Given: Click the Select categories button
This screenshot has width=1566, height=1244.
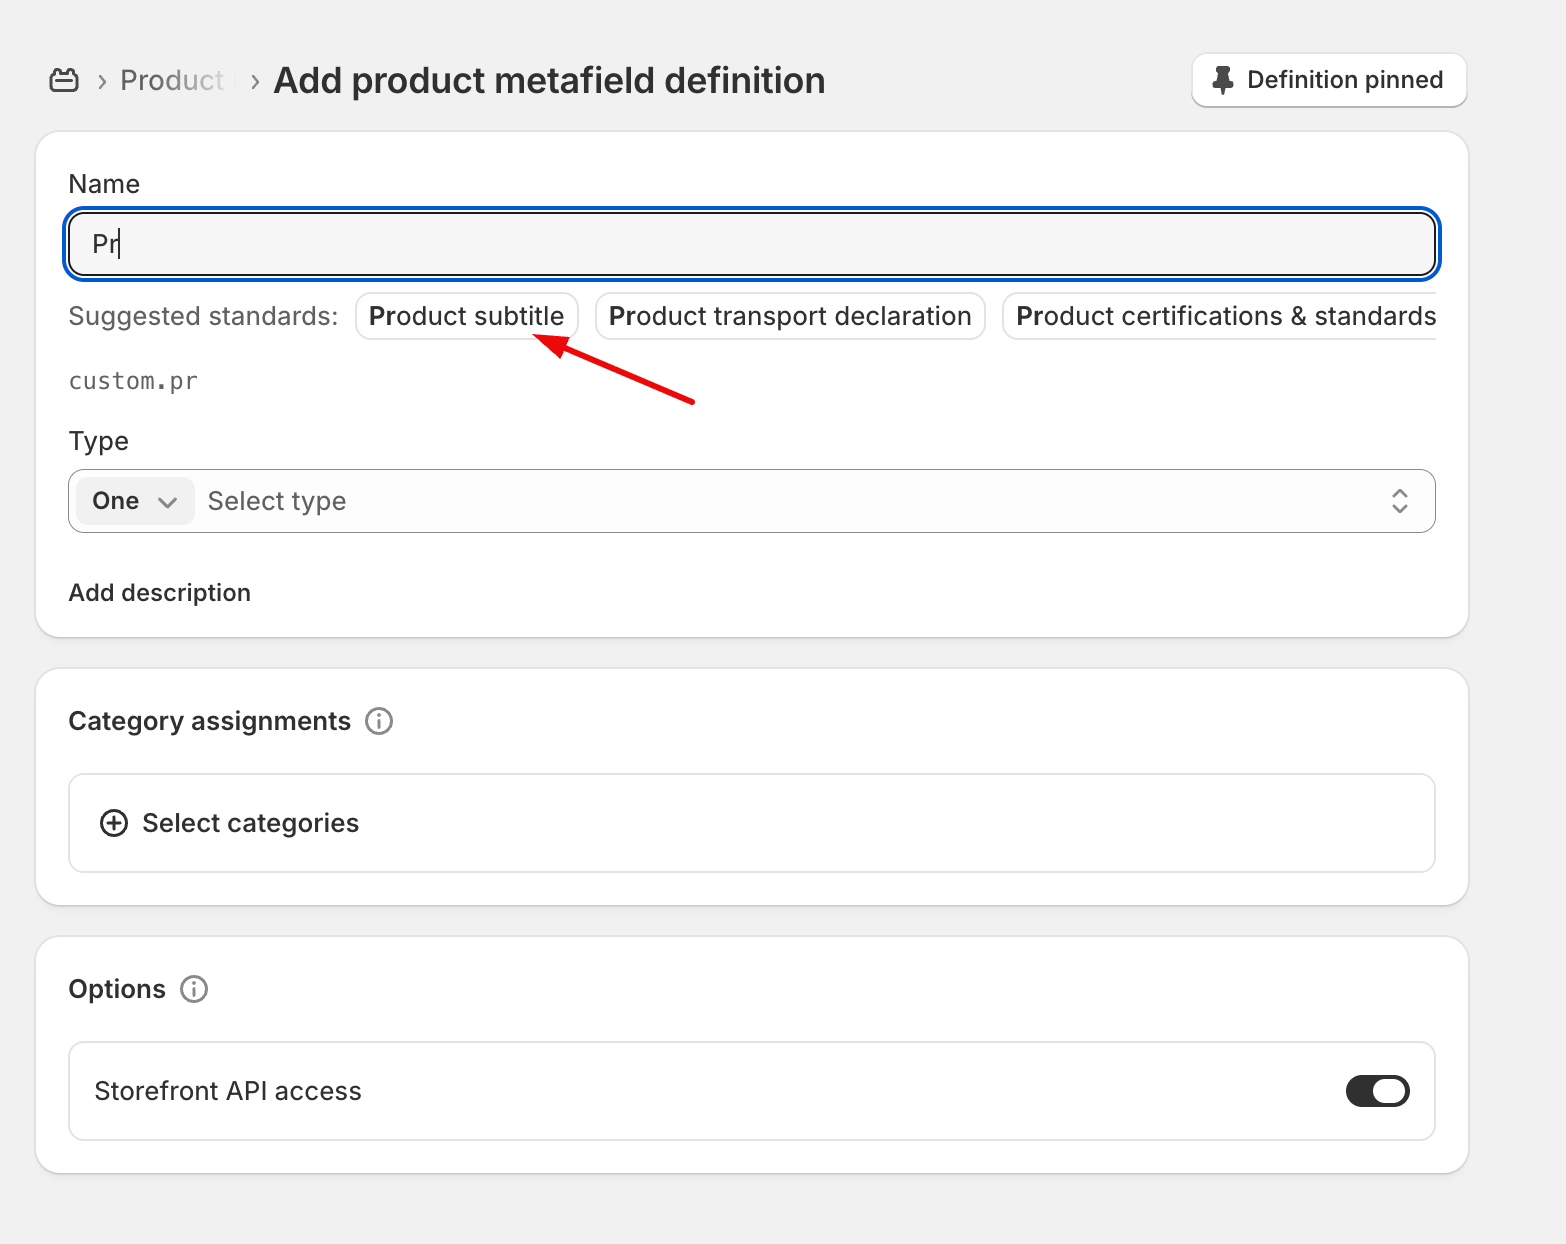Looking at the screenshot, I should coord(250,823).
